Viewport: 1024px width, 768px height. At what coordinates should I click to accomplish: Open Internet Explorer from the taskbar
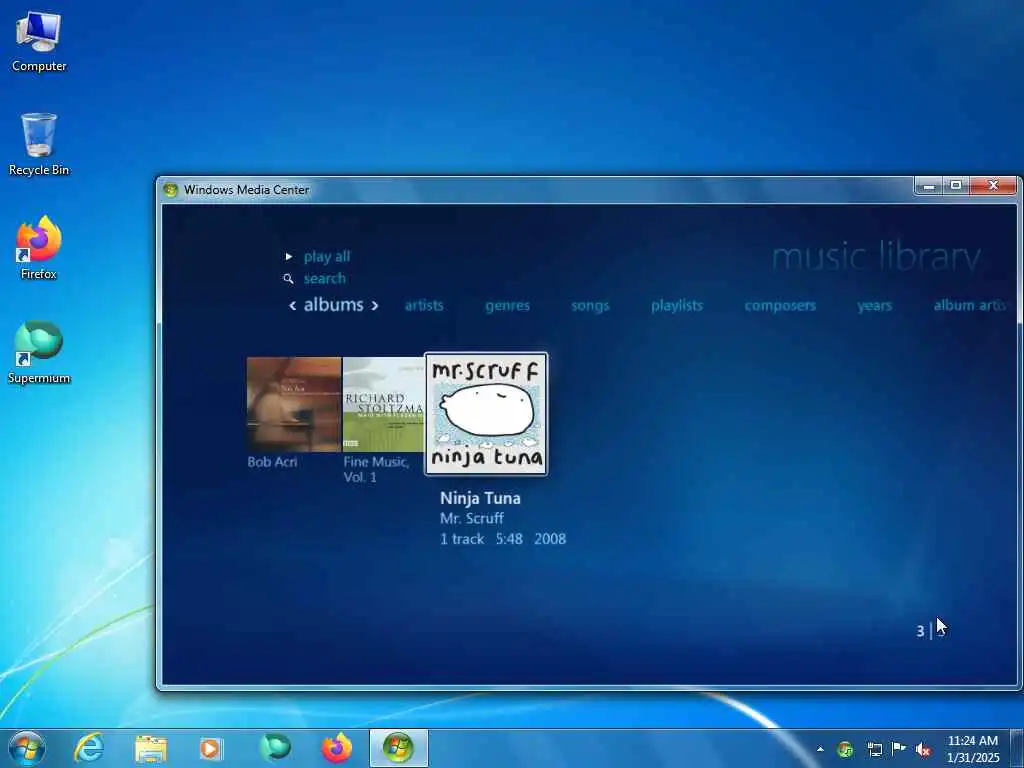[89, 748]
